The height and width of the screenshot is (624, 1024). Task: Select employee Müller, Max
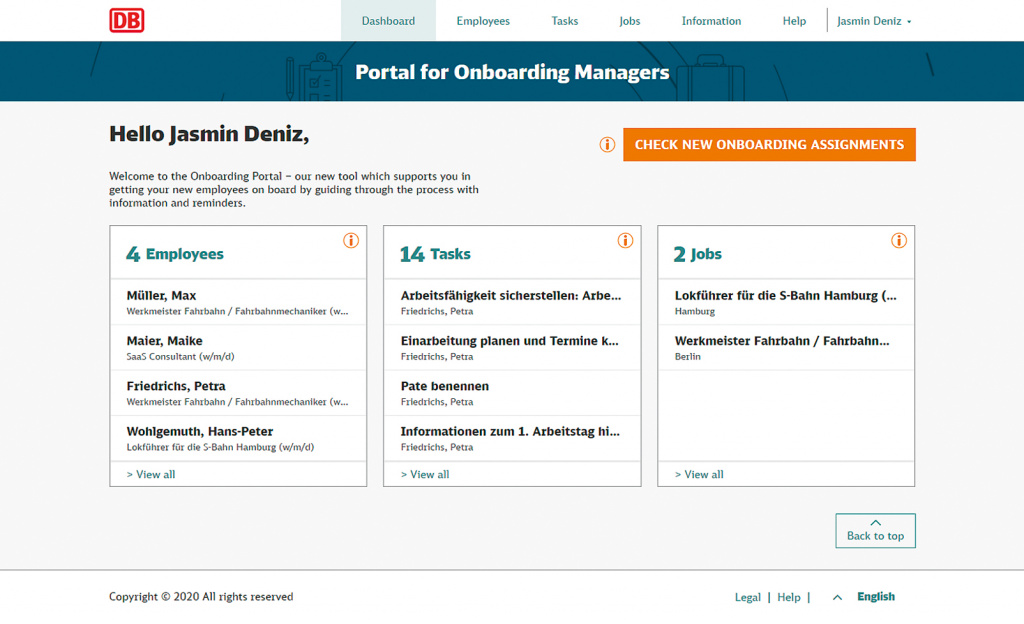pyautogui.click(x=238, y=302)
